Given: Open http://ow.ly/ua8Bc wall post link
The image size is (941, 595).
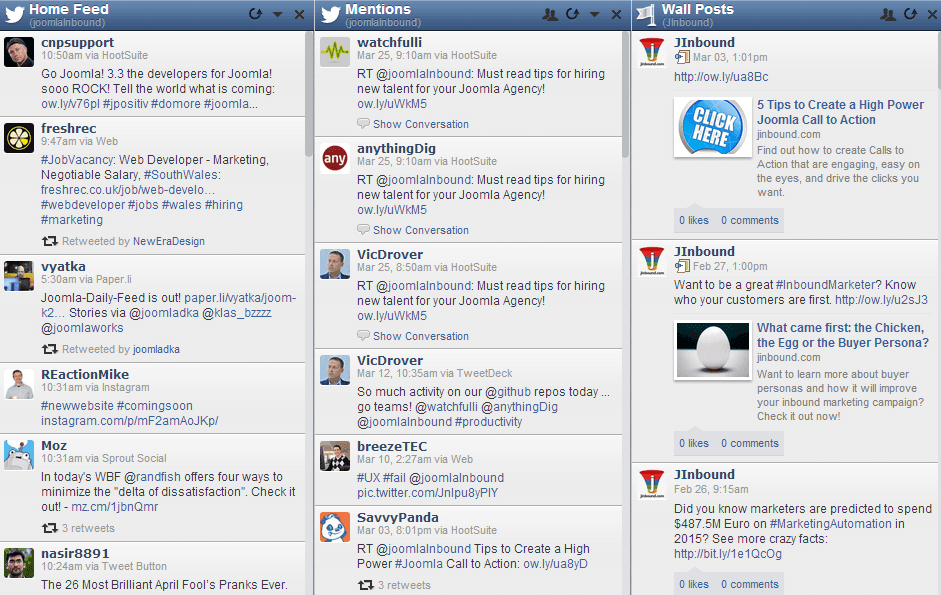Looking at the screenshot, I should point(721,77).
